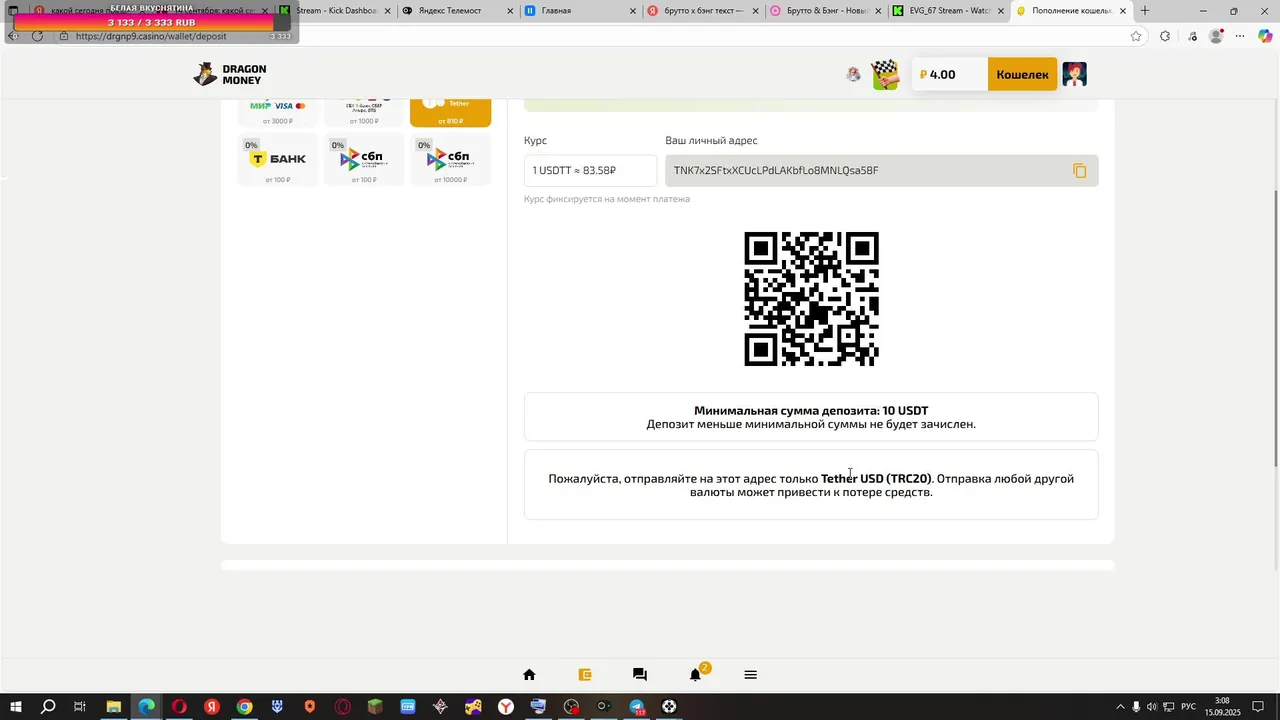Switch the РУС input language
Image resolution: width=1280 pixels, height=720 pixels.
coord(1189,707)
